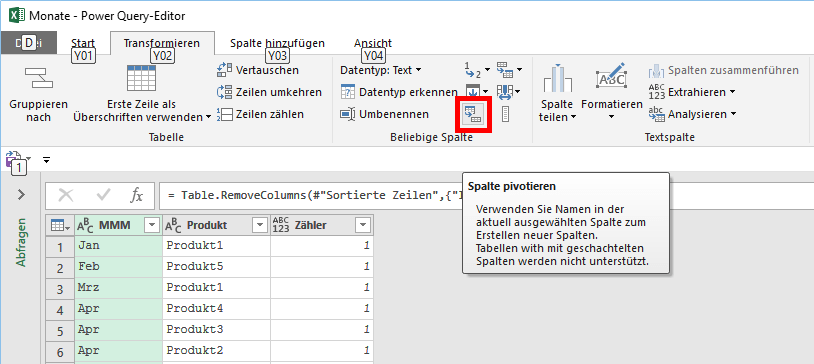Click the table corner menu icon

click(x=60, y=225)
